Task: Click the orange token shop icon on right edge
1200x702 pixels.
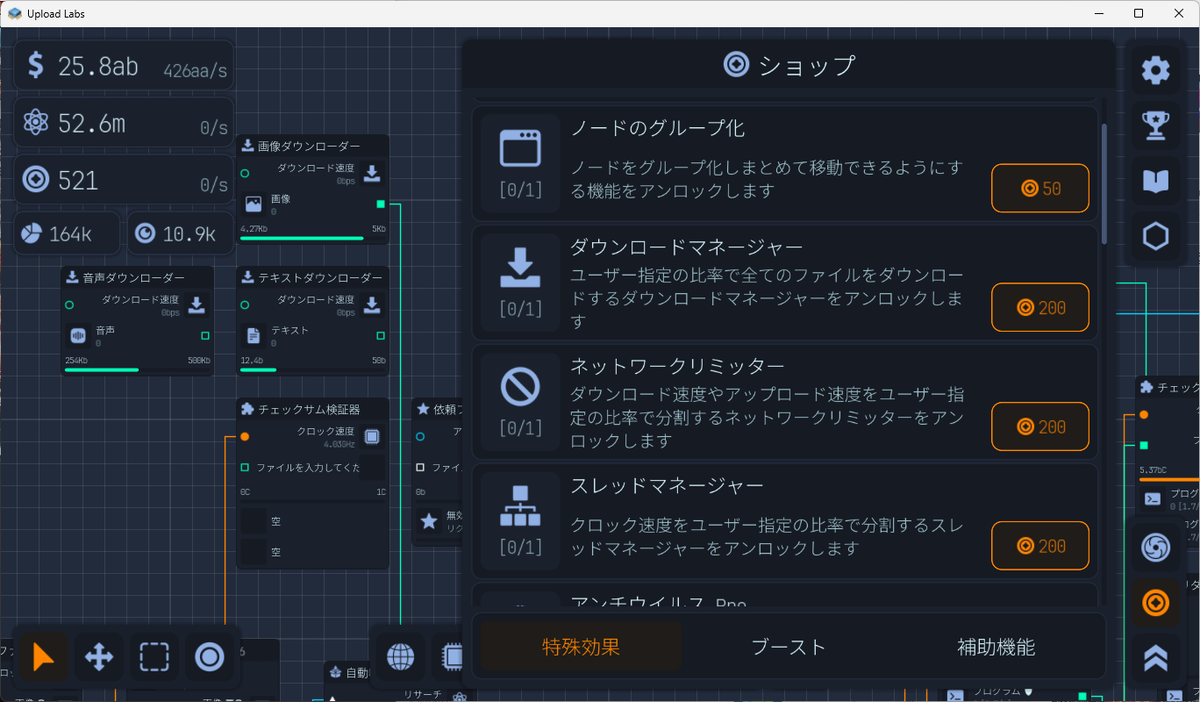Action: [1156, 603]
